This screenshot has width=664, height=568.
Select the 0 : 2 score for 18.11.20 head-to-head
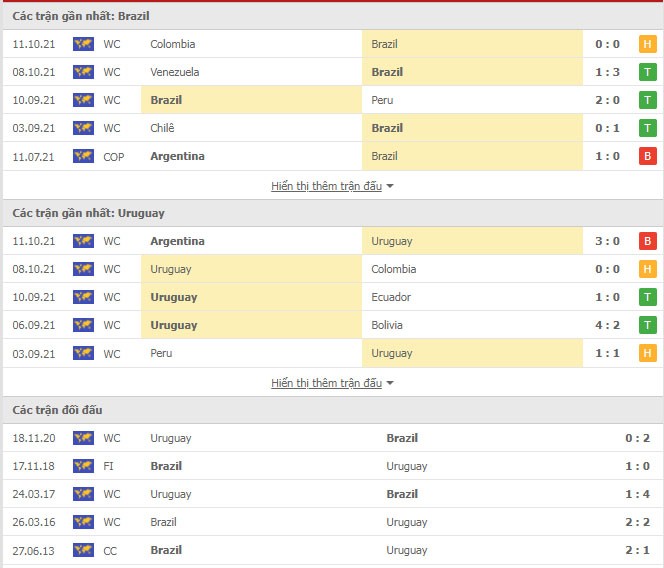[x=637, y=438]
